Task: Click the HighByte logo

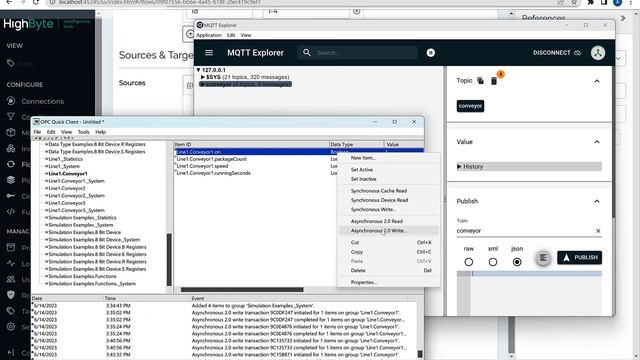Action: click(x=28, y=24)
